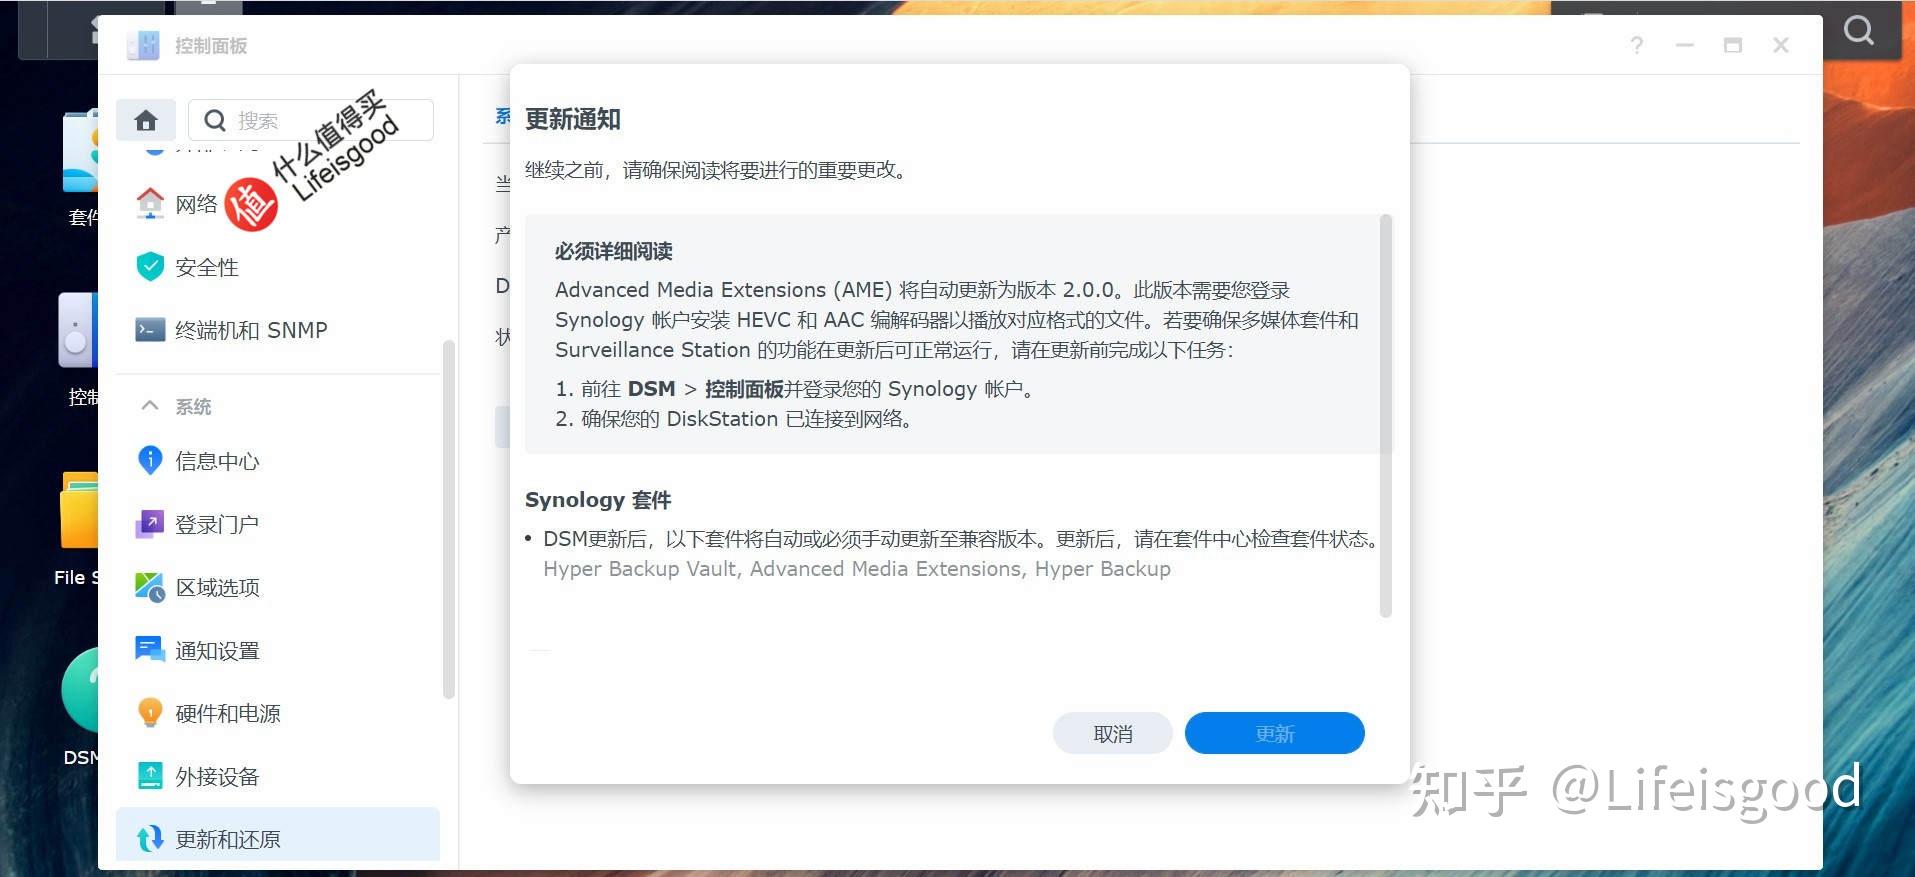
Task: Open the 信息中心 info icon
Action: coord(150,460)
